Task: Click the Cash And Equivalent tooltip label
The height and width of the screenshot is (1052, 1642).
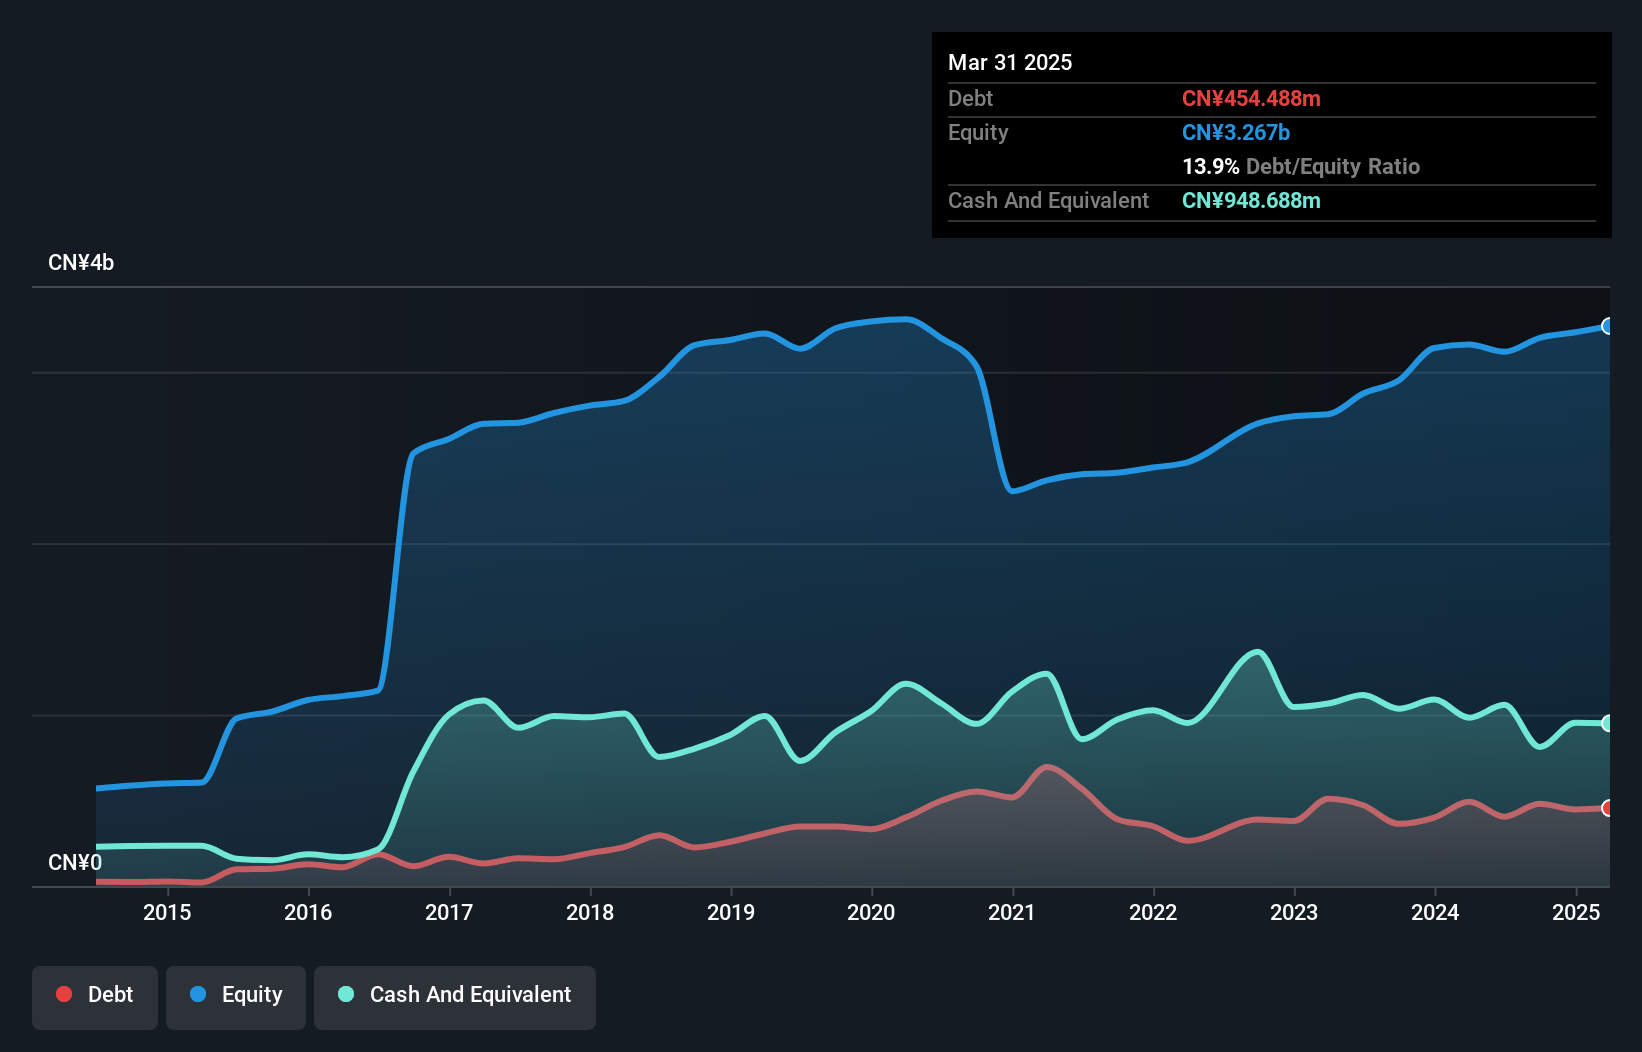Action: pos(1048,201)
